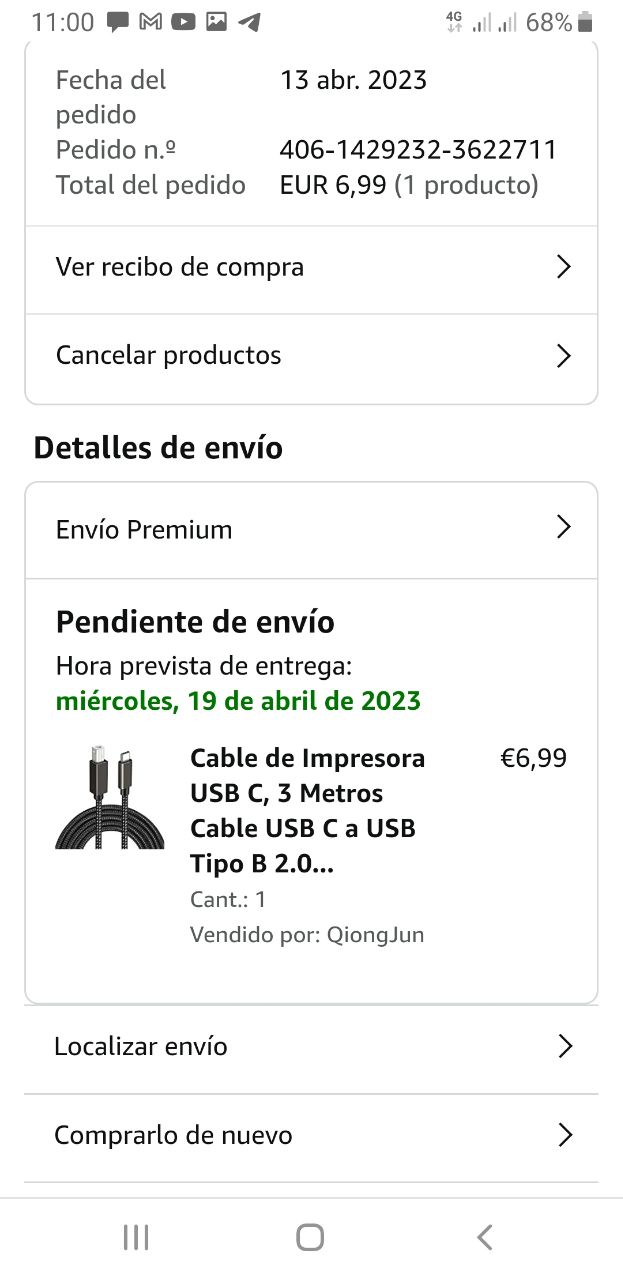Viewport: 623px width, 1280px height.
Task: Expand the Cancelar productos chevron
Action: tap(564, 355)
